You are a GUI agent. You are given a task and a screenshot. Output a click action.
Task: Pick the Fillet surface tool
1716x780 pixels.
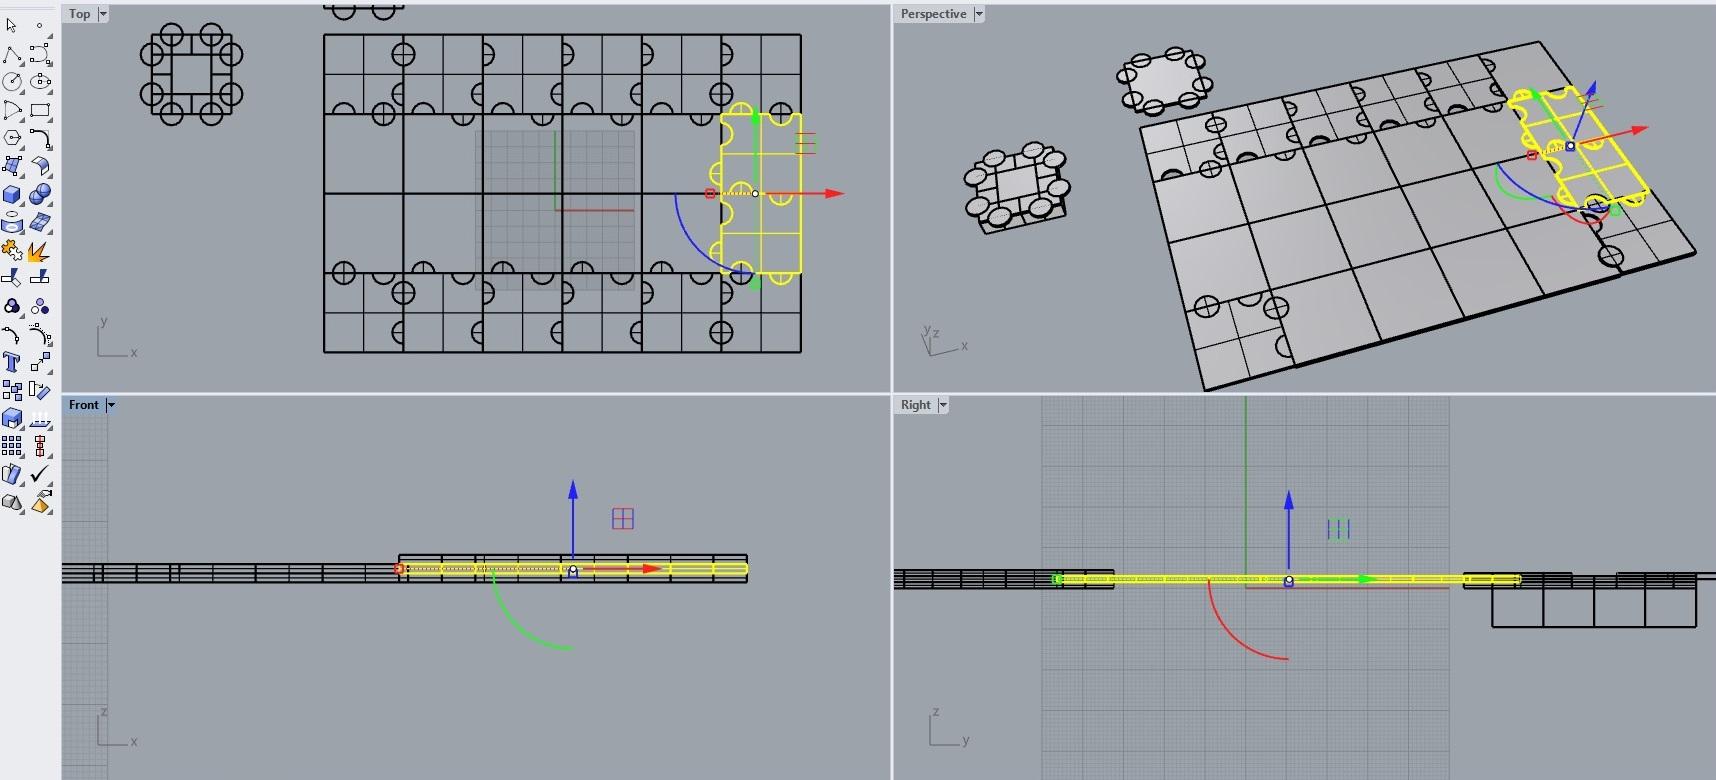click(40, 166)
